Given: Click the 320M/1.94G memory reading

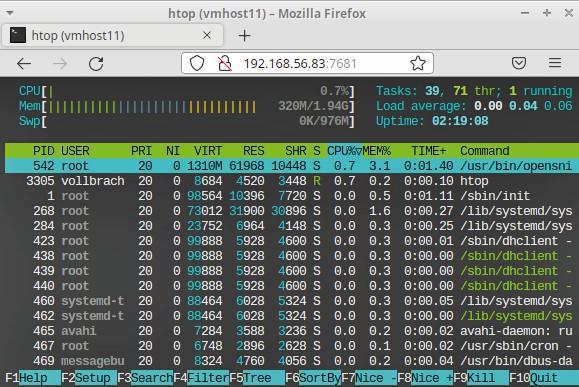Looking at the screenshot, I should (313, 106).
